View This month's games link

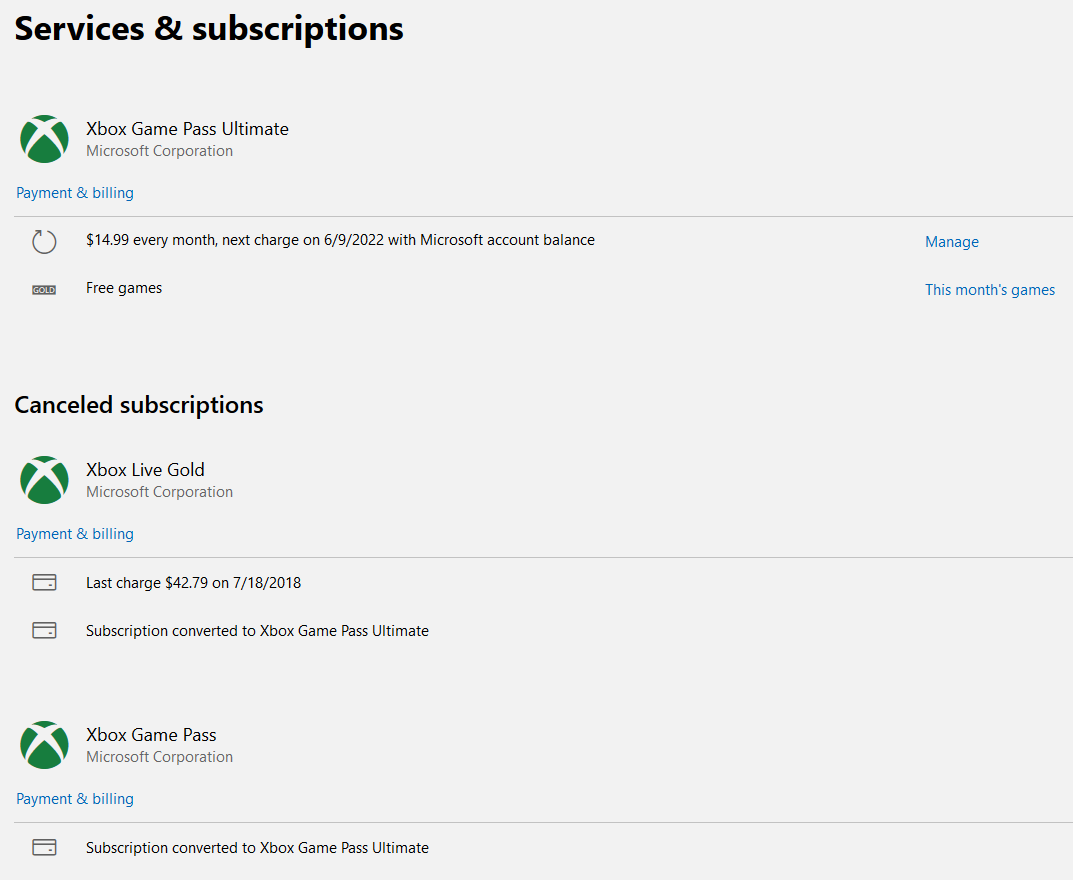coord(990,289)
